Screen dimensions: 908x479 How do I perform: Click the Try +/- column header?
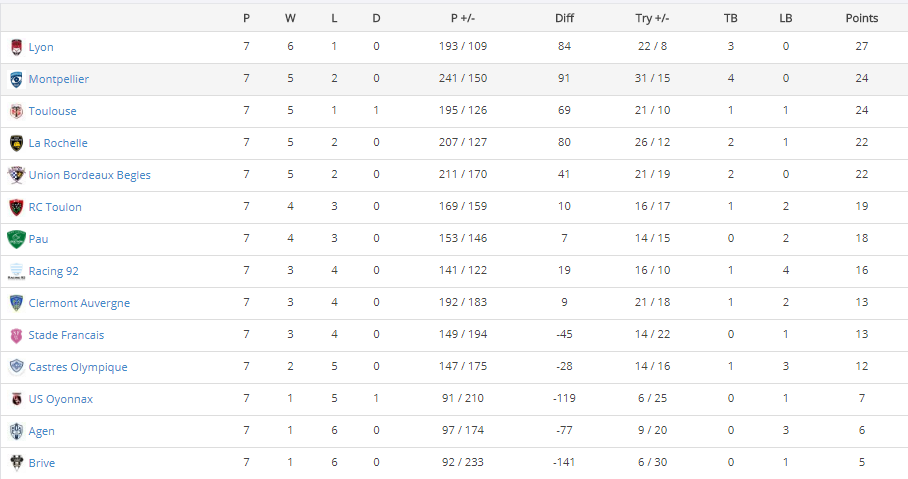(x=652, y=18)
